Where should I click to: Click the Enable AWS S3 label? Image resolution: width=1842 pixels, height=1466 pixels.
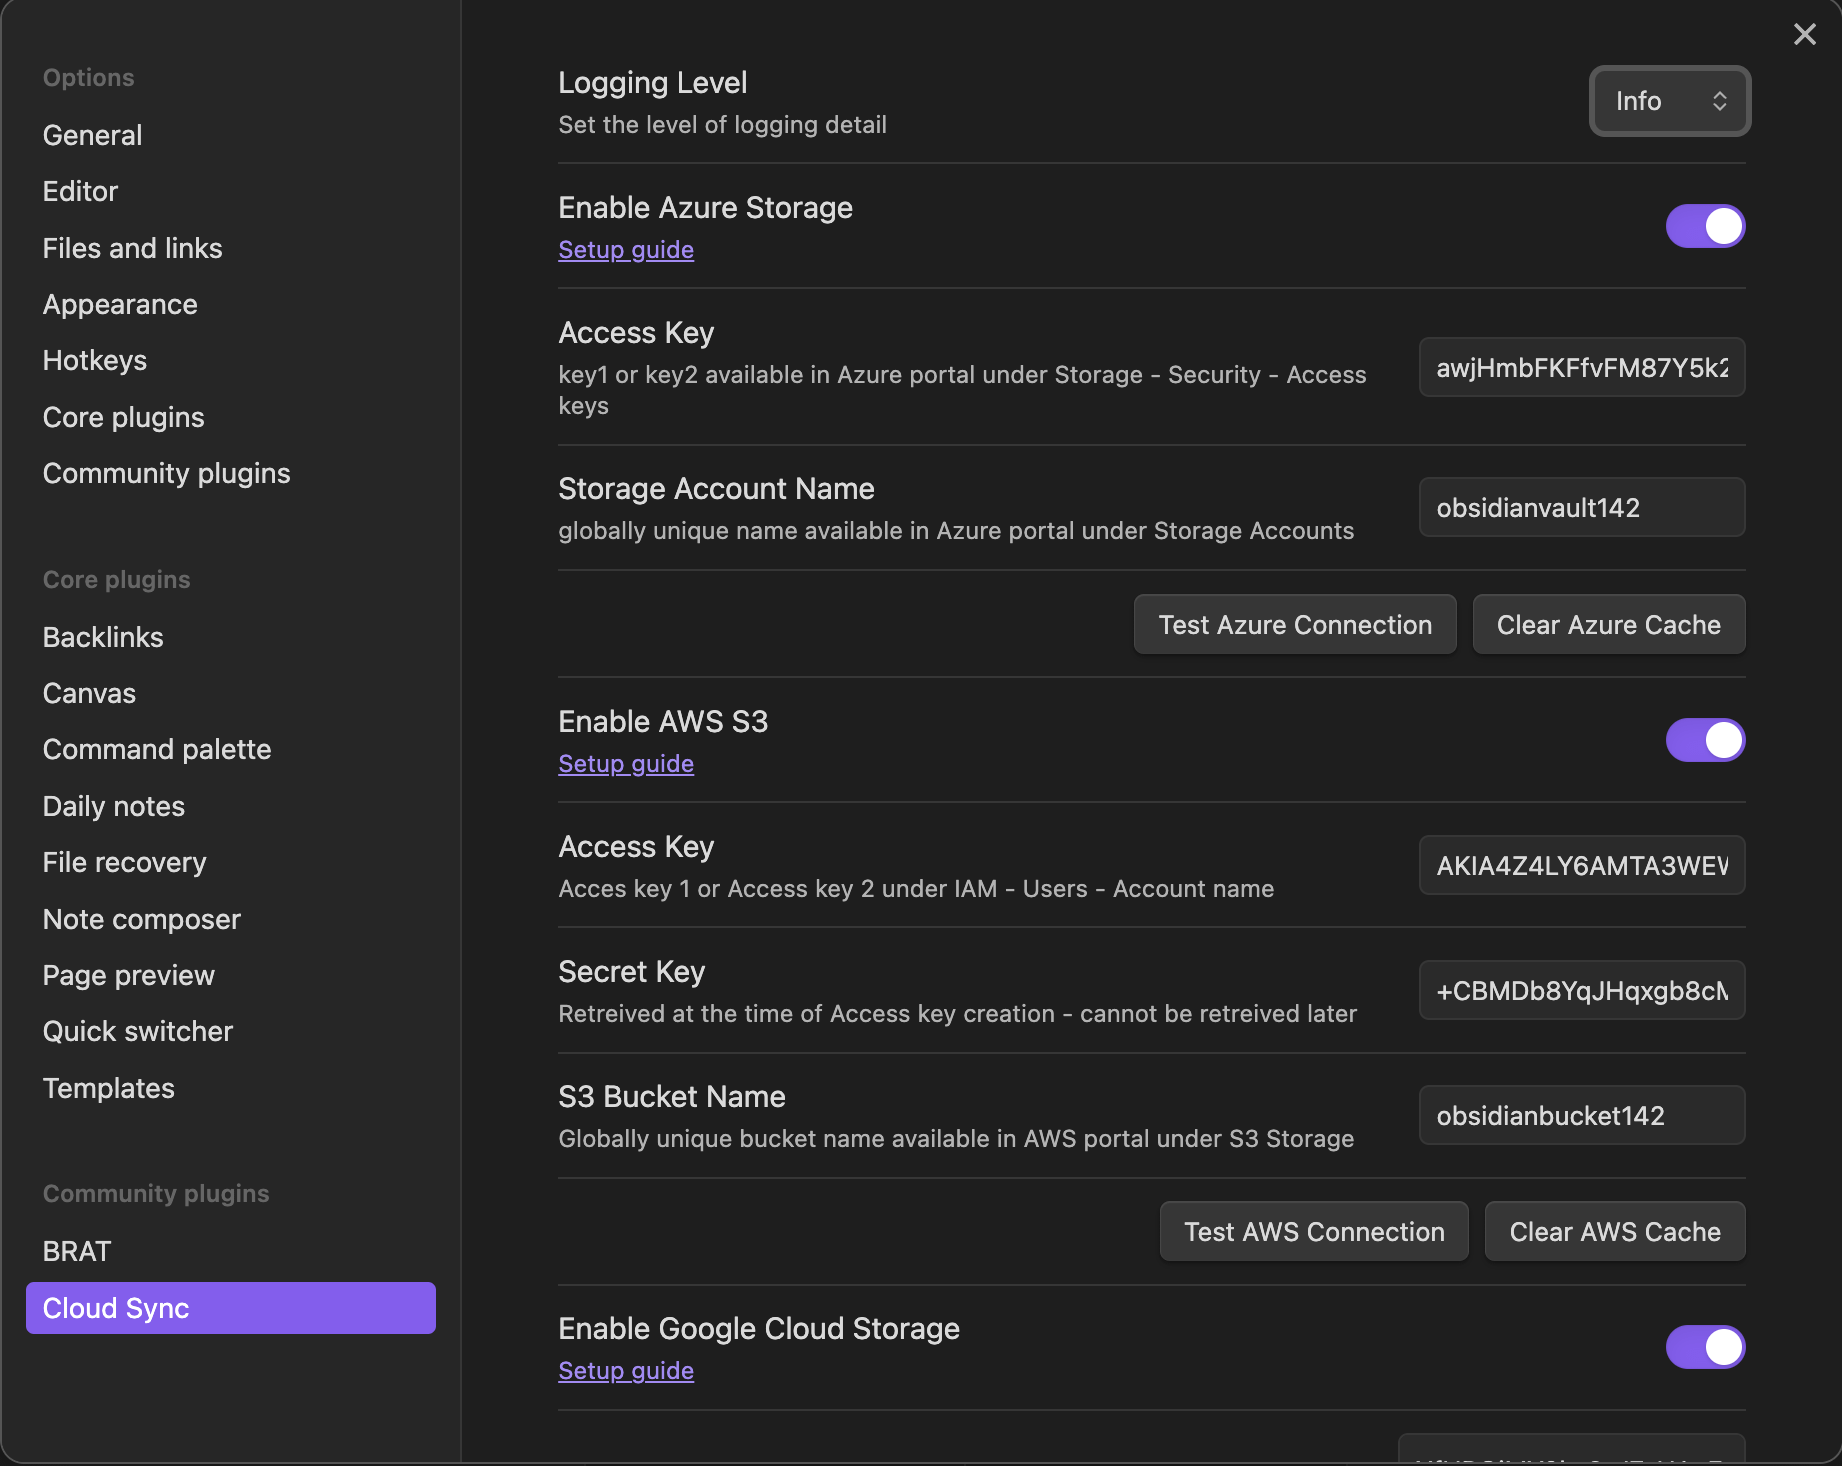(x=663, y=722)
